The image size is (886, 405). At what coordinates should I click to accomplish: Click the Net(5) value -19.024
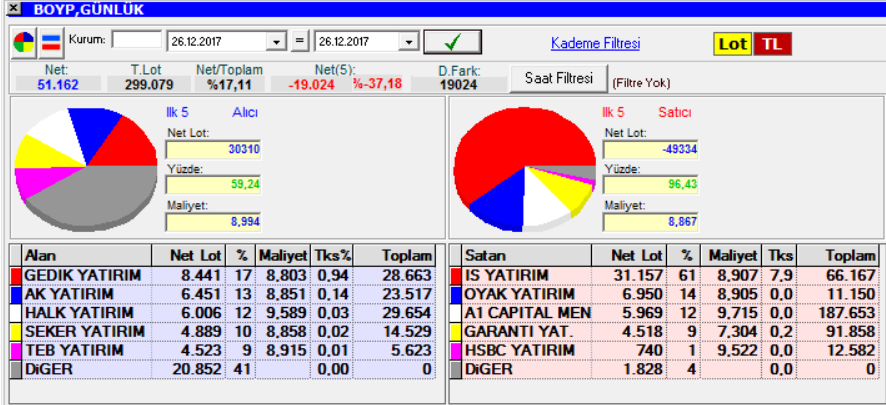(x=312, y=85)
